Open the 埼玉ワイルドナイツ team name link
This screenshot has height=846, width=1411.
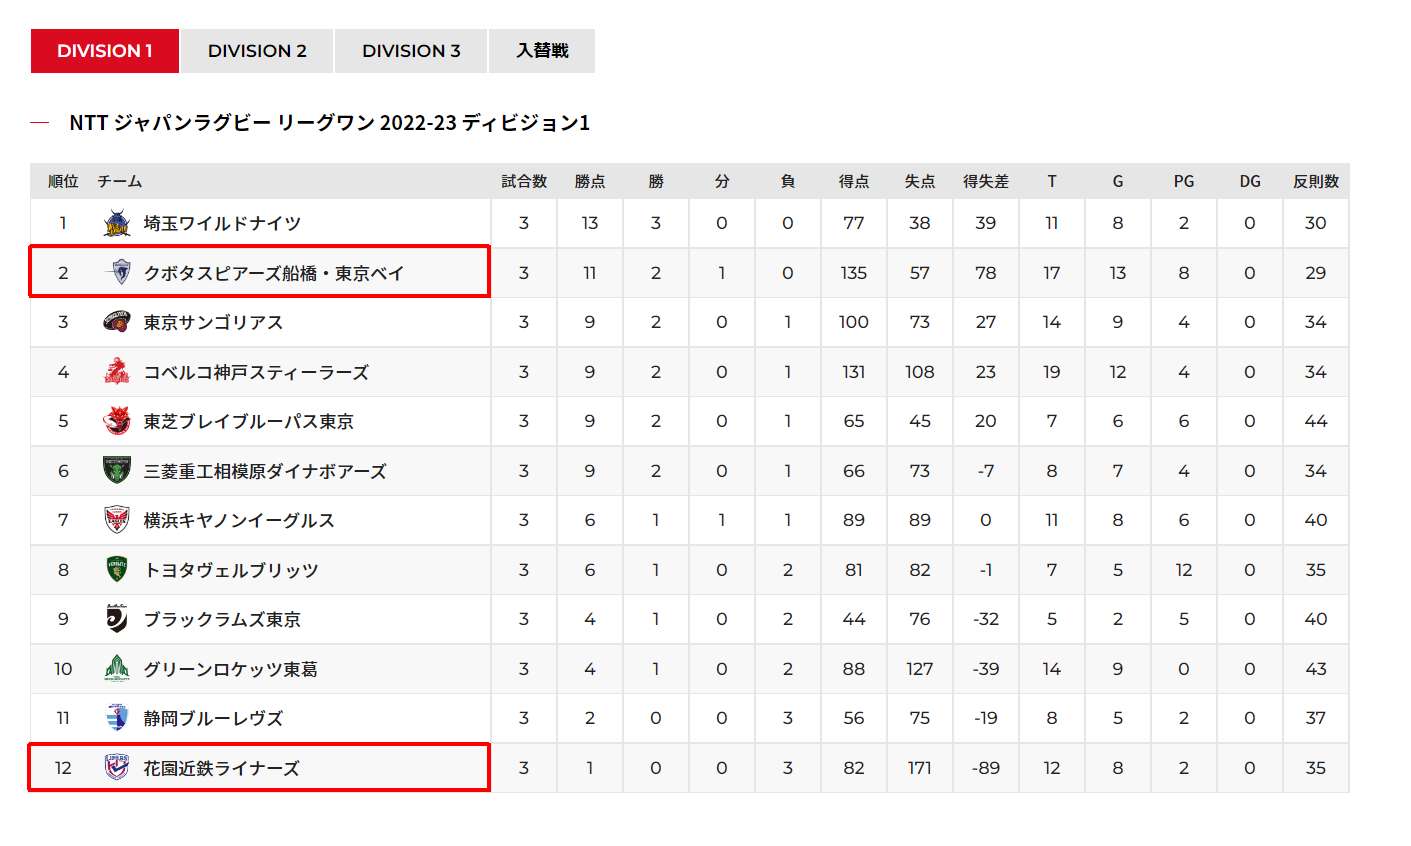coord(222,223)
